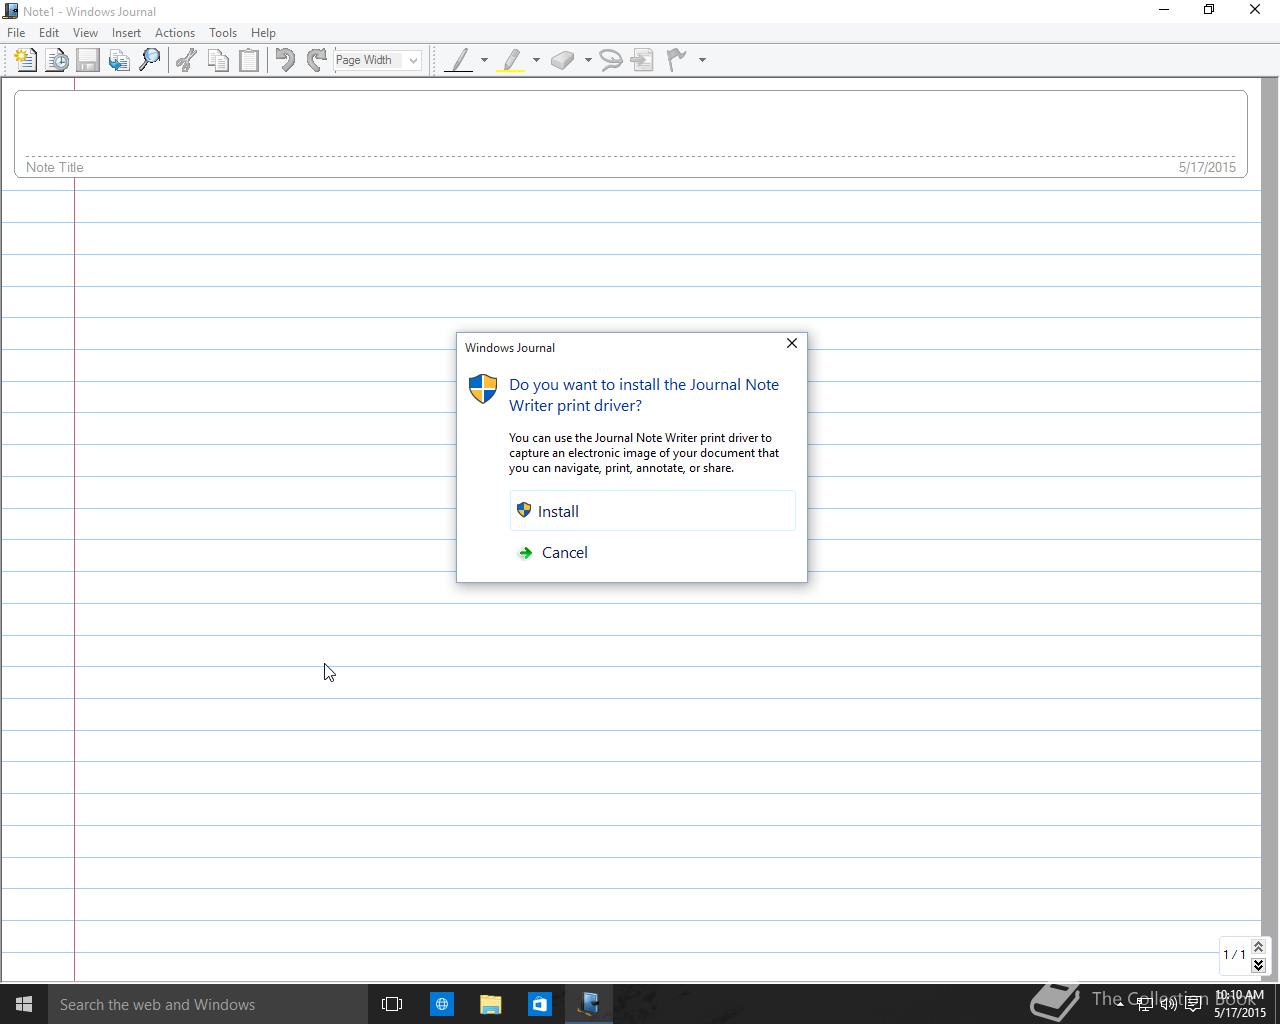1280x1024 pixels.
Task: Click the Search the web and Windows box
Action: (208, 1004)
